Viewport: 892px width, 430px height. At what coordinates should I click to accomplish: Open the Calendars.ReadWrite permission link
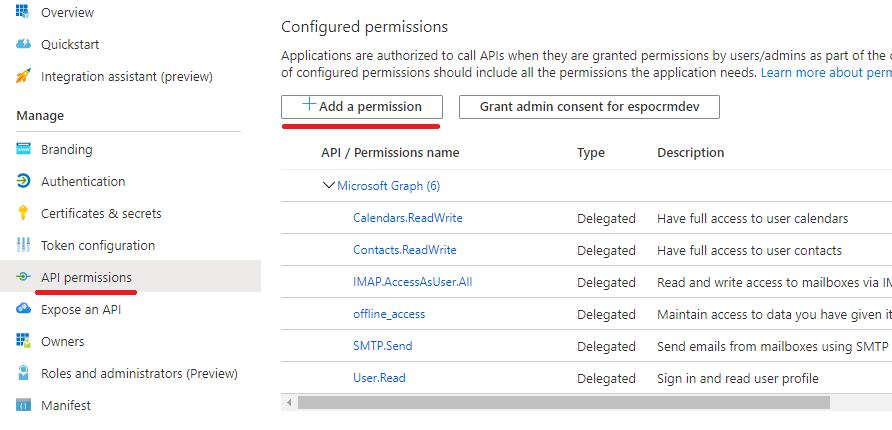407,218
